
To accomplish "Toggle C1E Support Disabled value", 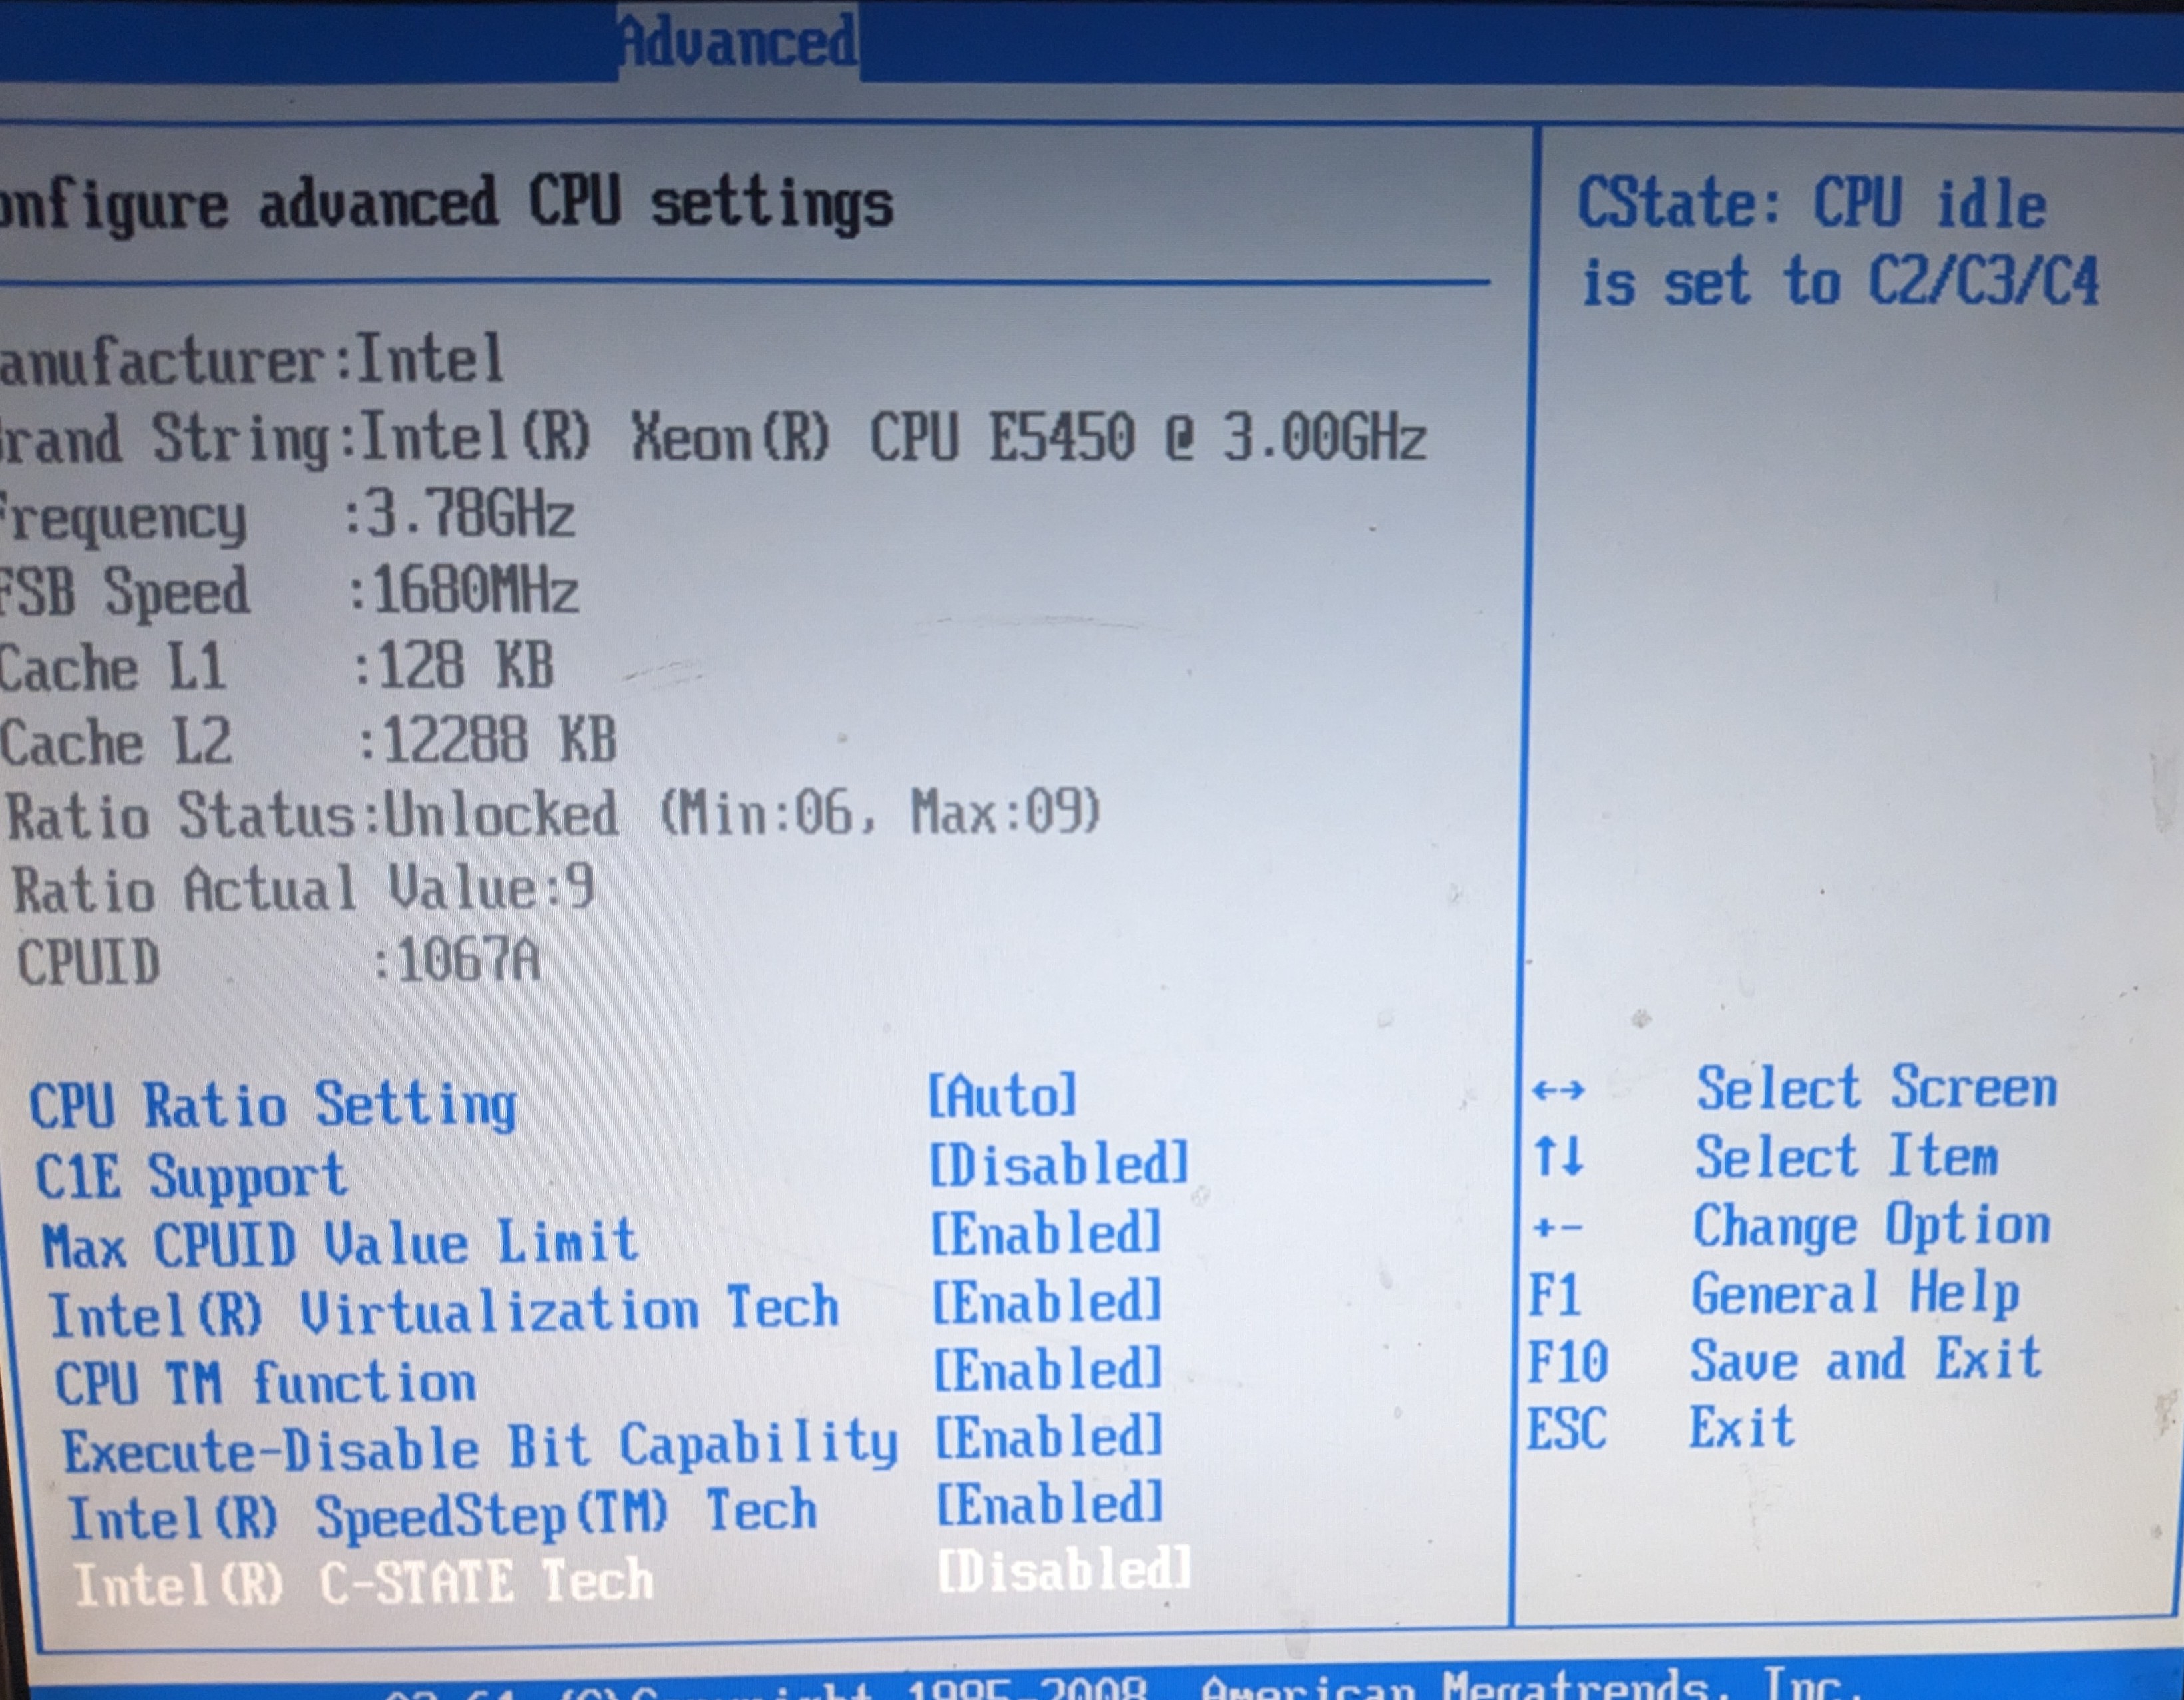I will (x=1059, y=1165).
